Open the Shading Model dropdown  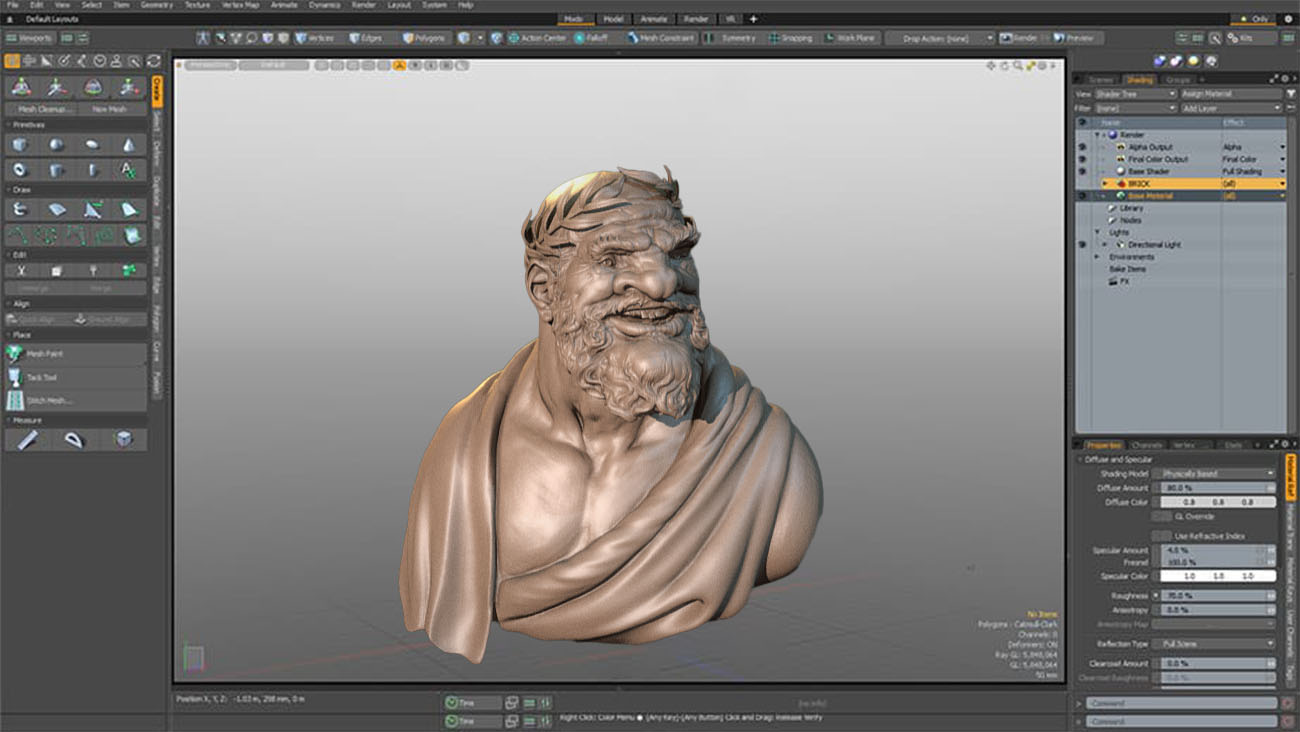[1214, 474]
